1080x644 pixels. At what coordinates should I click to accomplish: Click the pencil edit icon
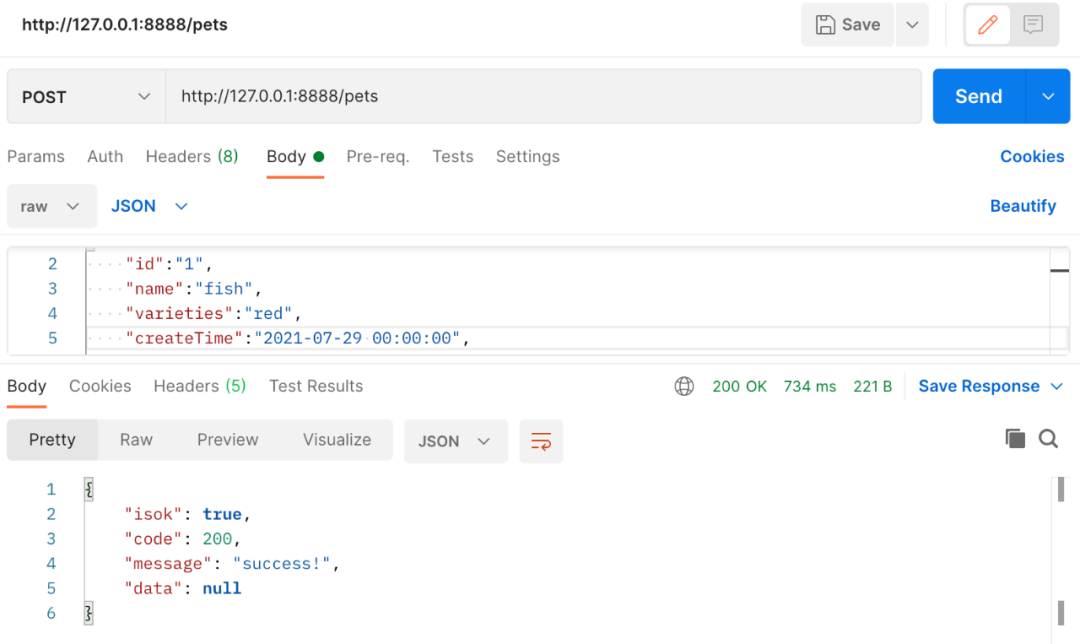click(988, 25)
